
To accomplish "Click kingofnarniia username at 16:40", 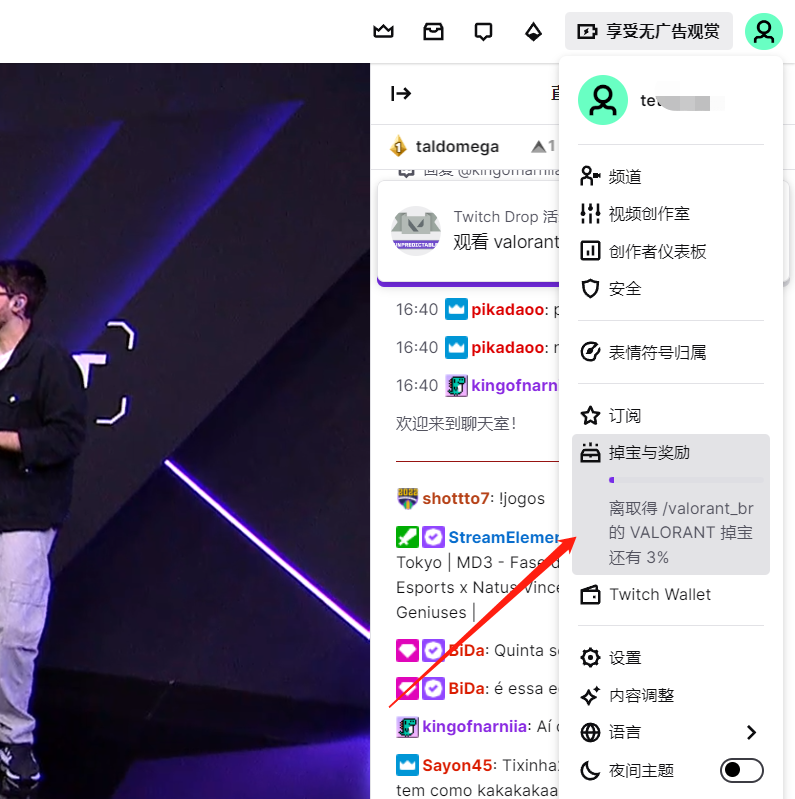I will point(515,385).
